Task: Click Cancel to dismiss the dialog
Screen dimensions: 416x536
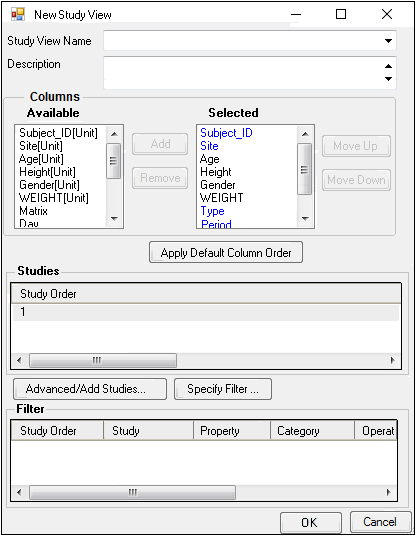Action: 380,522
